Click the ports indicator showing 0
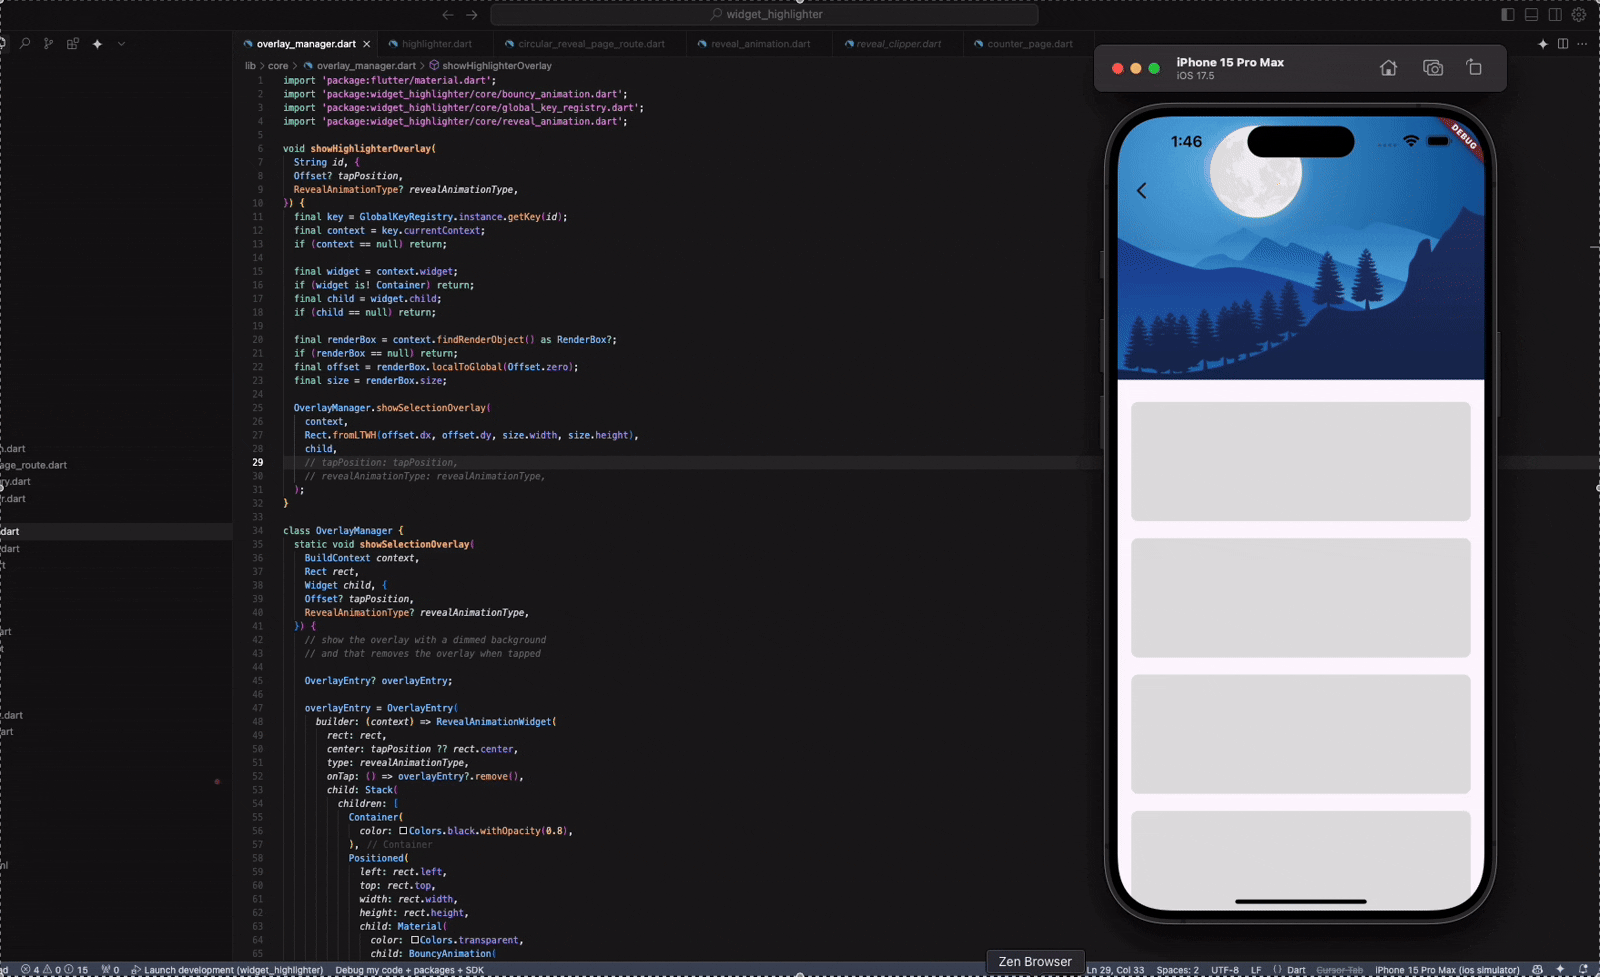The height and width of the screenshot is (977, 1600). click(110, 970)
